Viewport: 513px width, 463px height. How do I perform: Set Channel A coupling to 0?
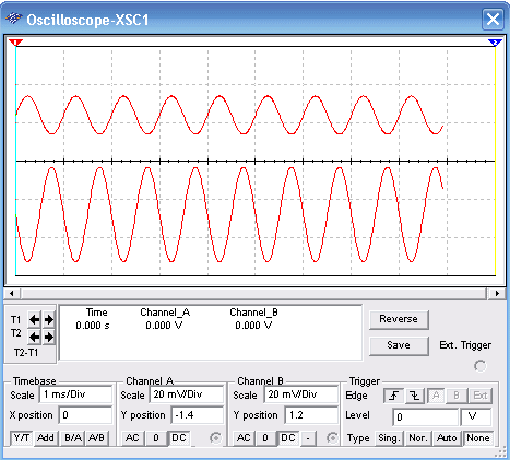click(x=156, y=439)
